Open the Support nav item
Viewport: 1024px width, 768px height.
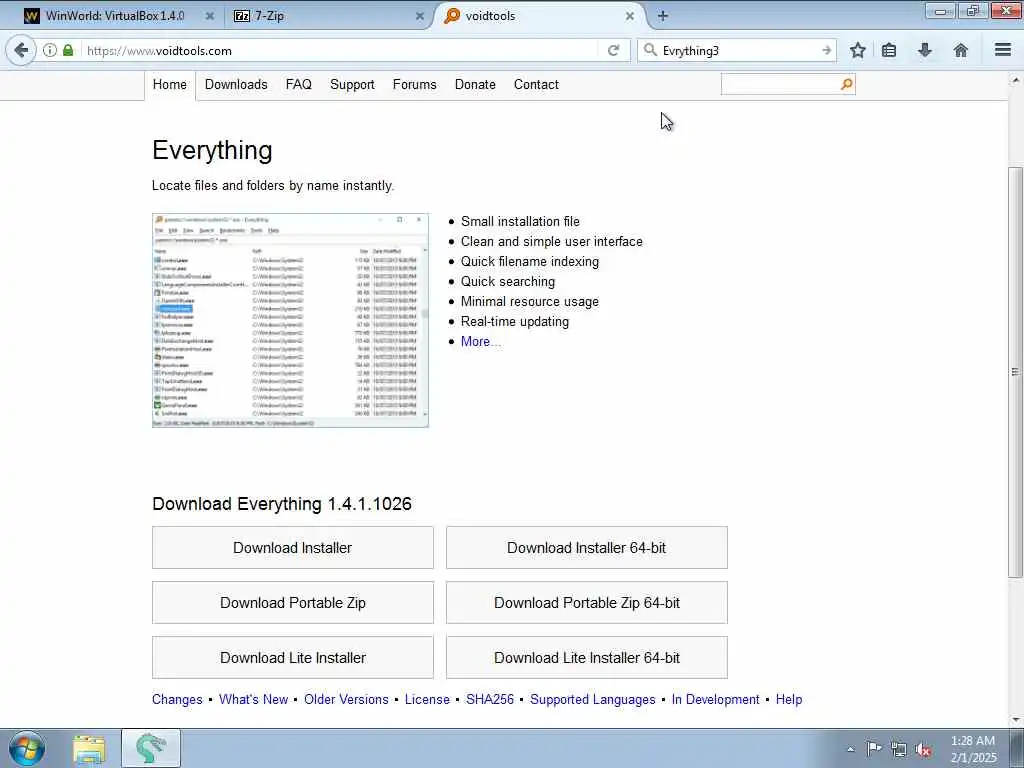[x=353, y=85]
